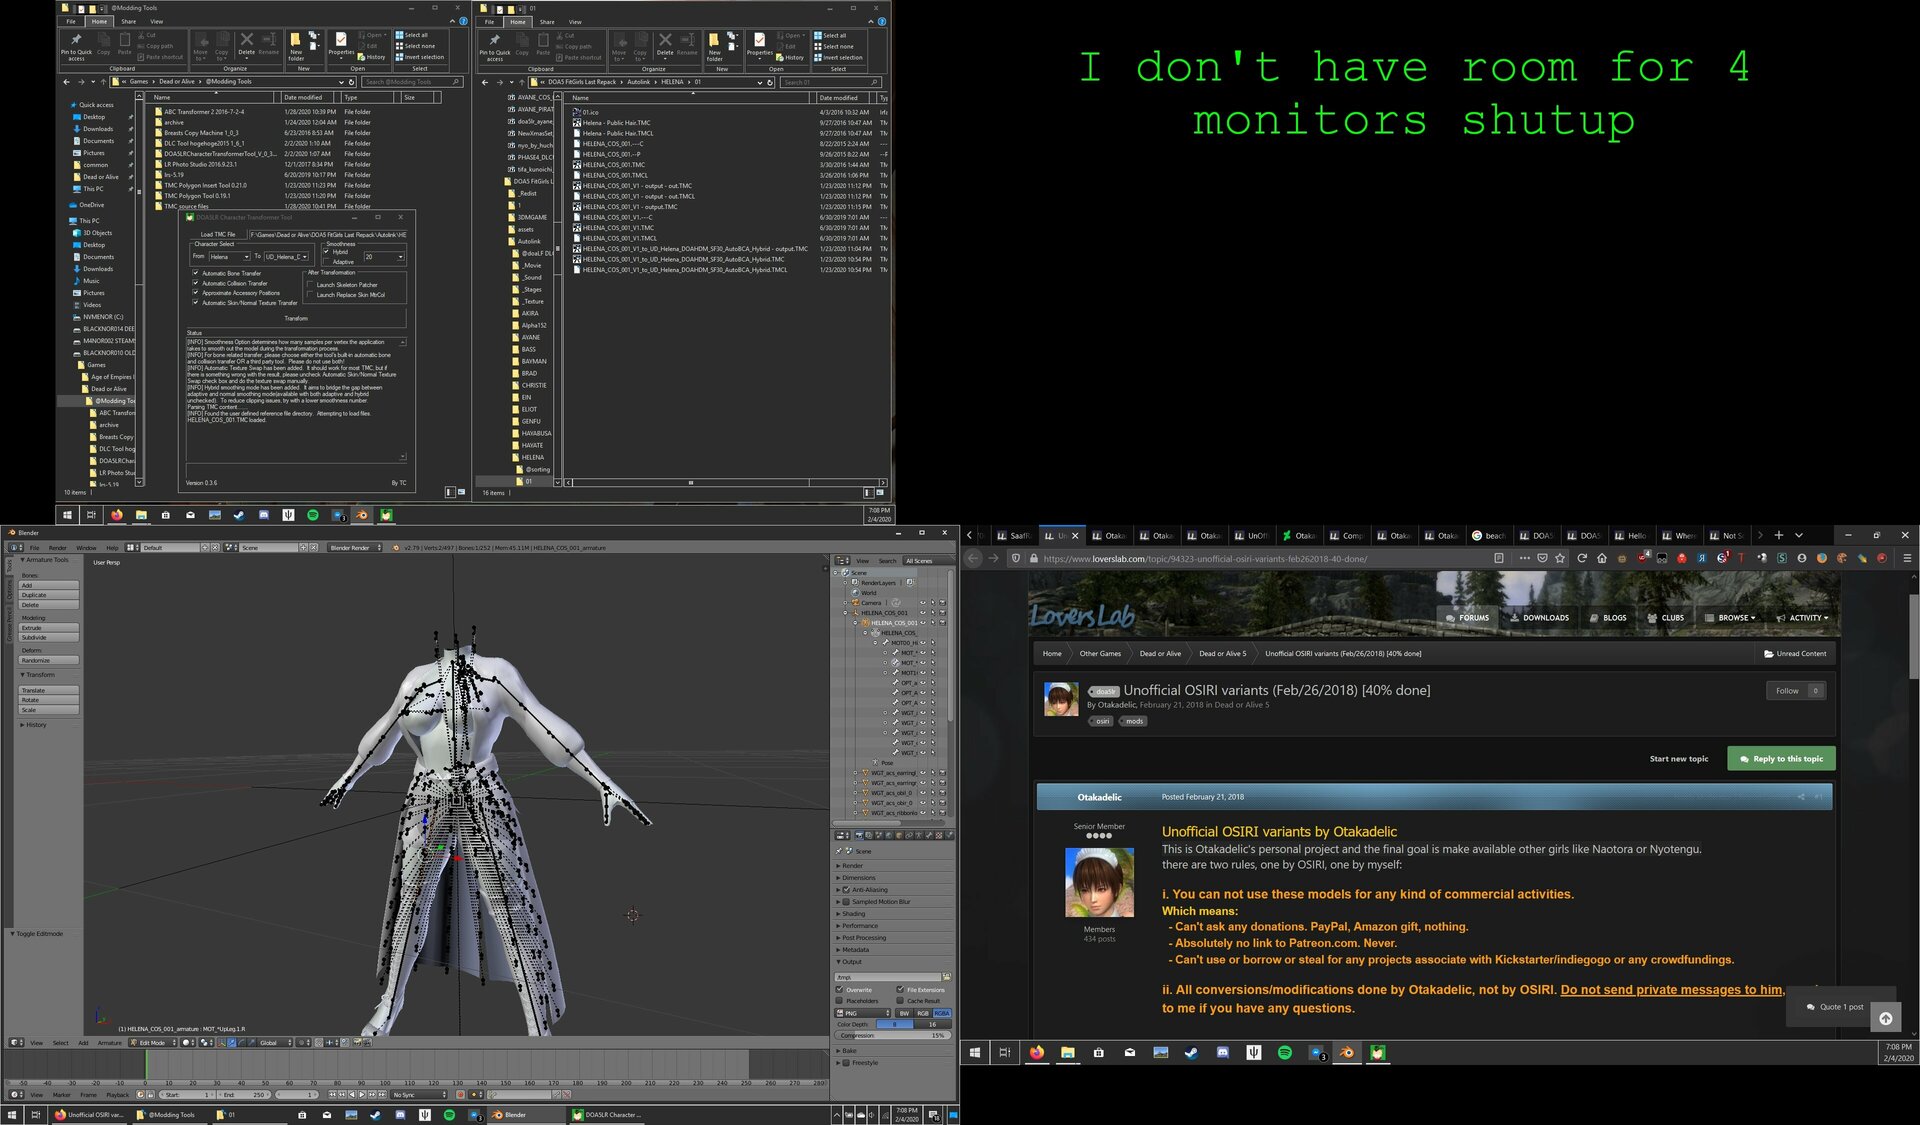Image resolution: width=1920 pixels, height=1125 pixels.
Task: Open Render properties tab in Blender
Action: 860,835
